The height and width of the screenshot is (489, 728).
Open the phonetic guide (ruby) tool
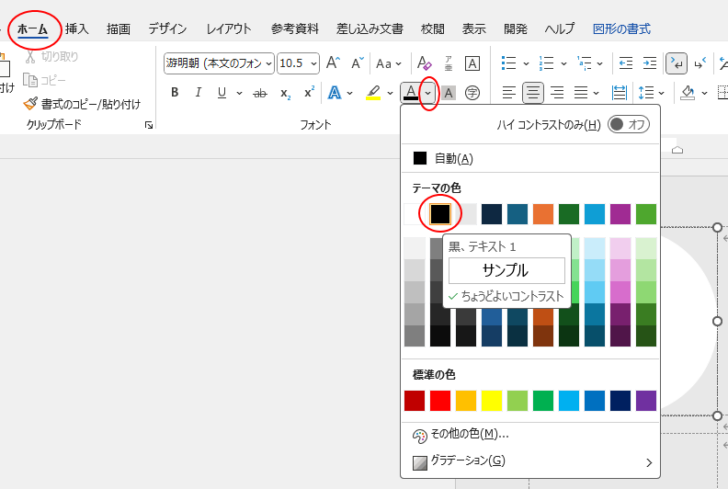point(448,63)
